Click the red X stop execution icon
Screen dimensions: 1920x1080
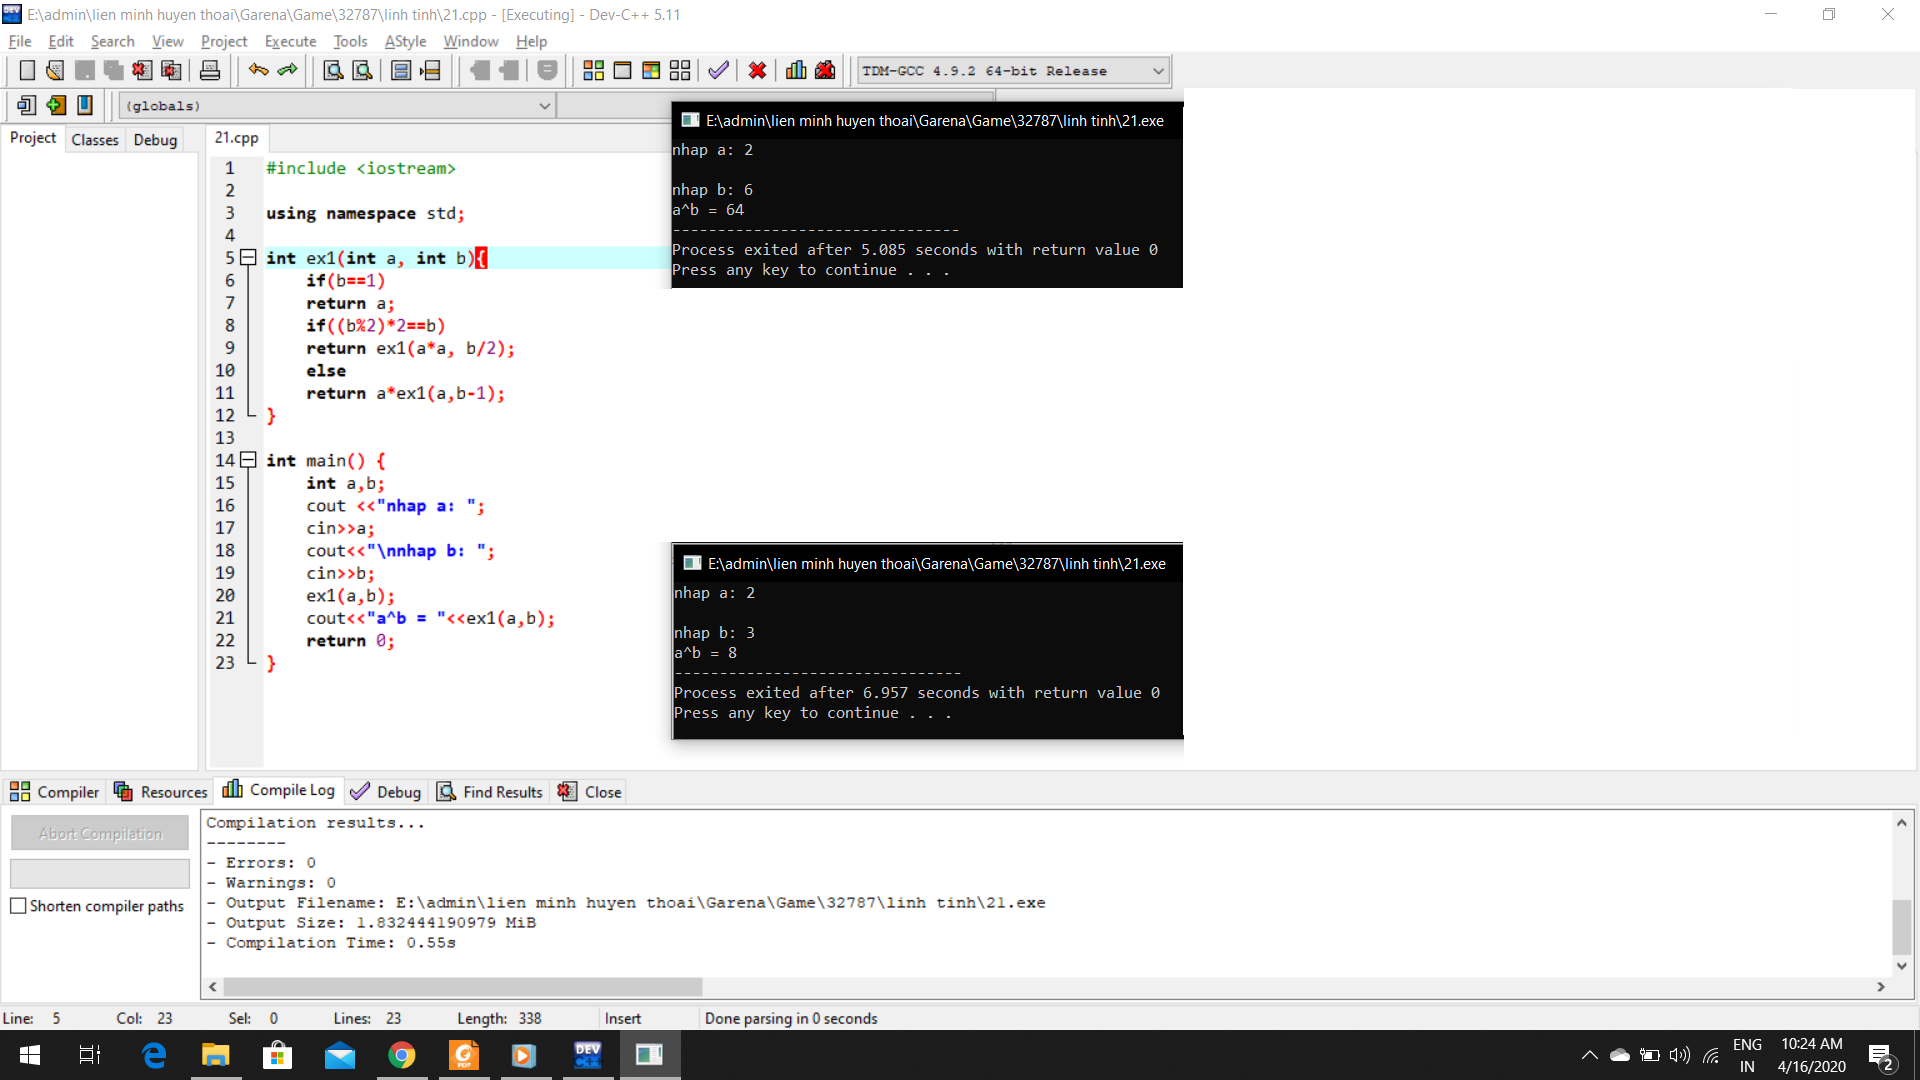pyautogui.click(x=757, y=71)
